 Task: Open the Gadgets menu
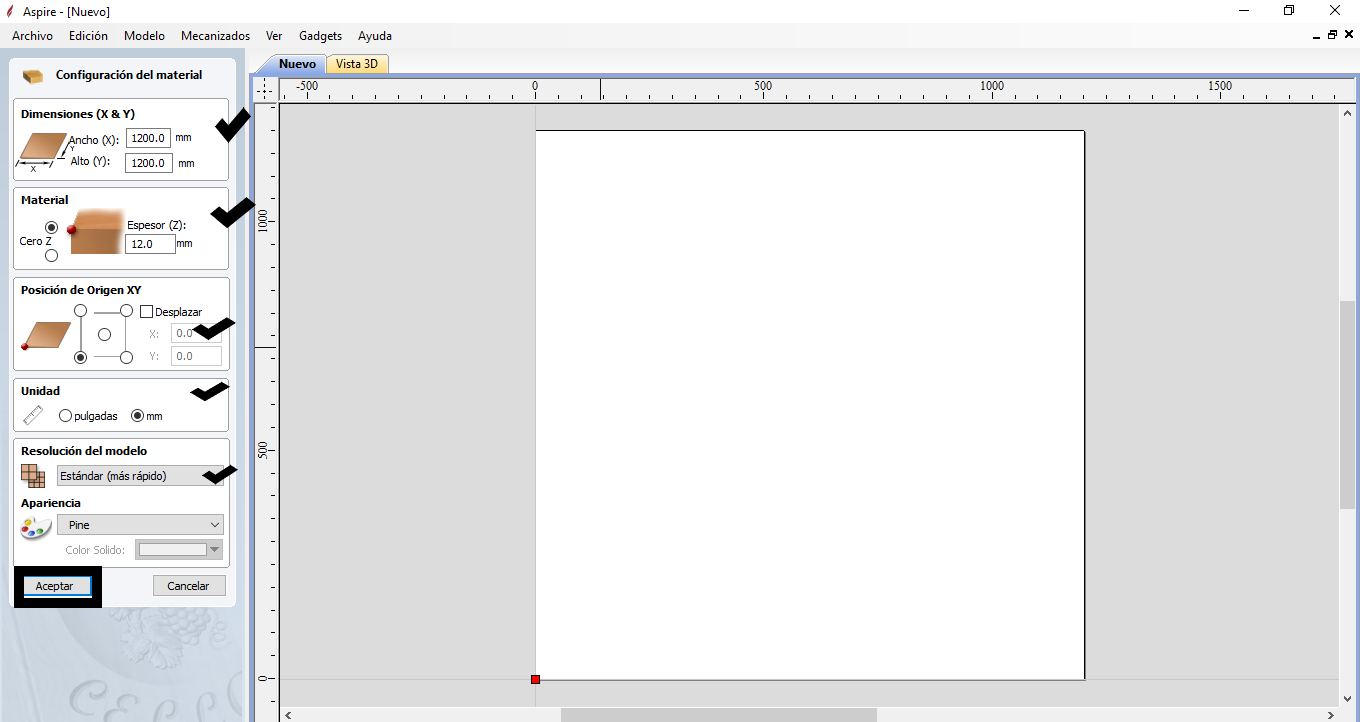320,36
